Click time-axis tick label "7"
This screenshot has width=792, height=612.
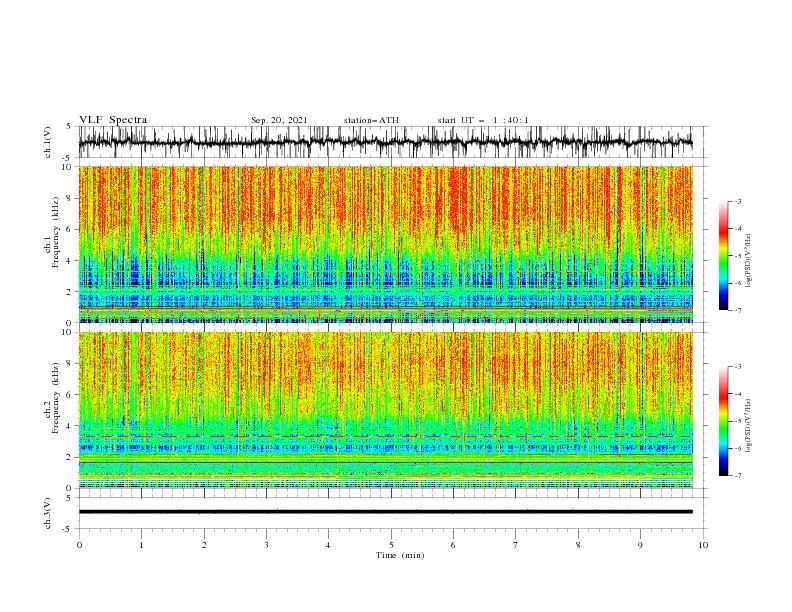516,545
